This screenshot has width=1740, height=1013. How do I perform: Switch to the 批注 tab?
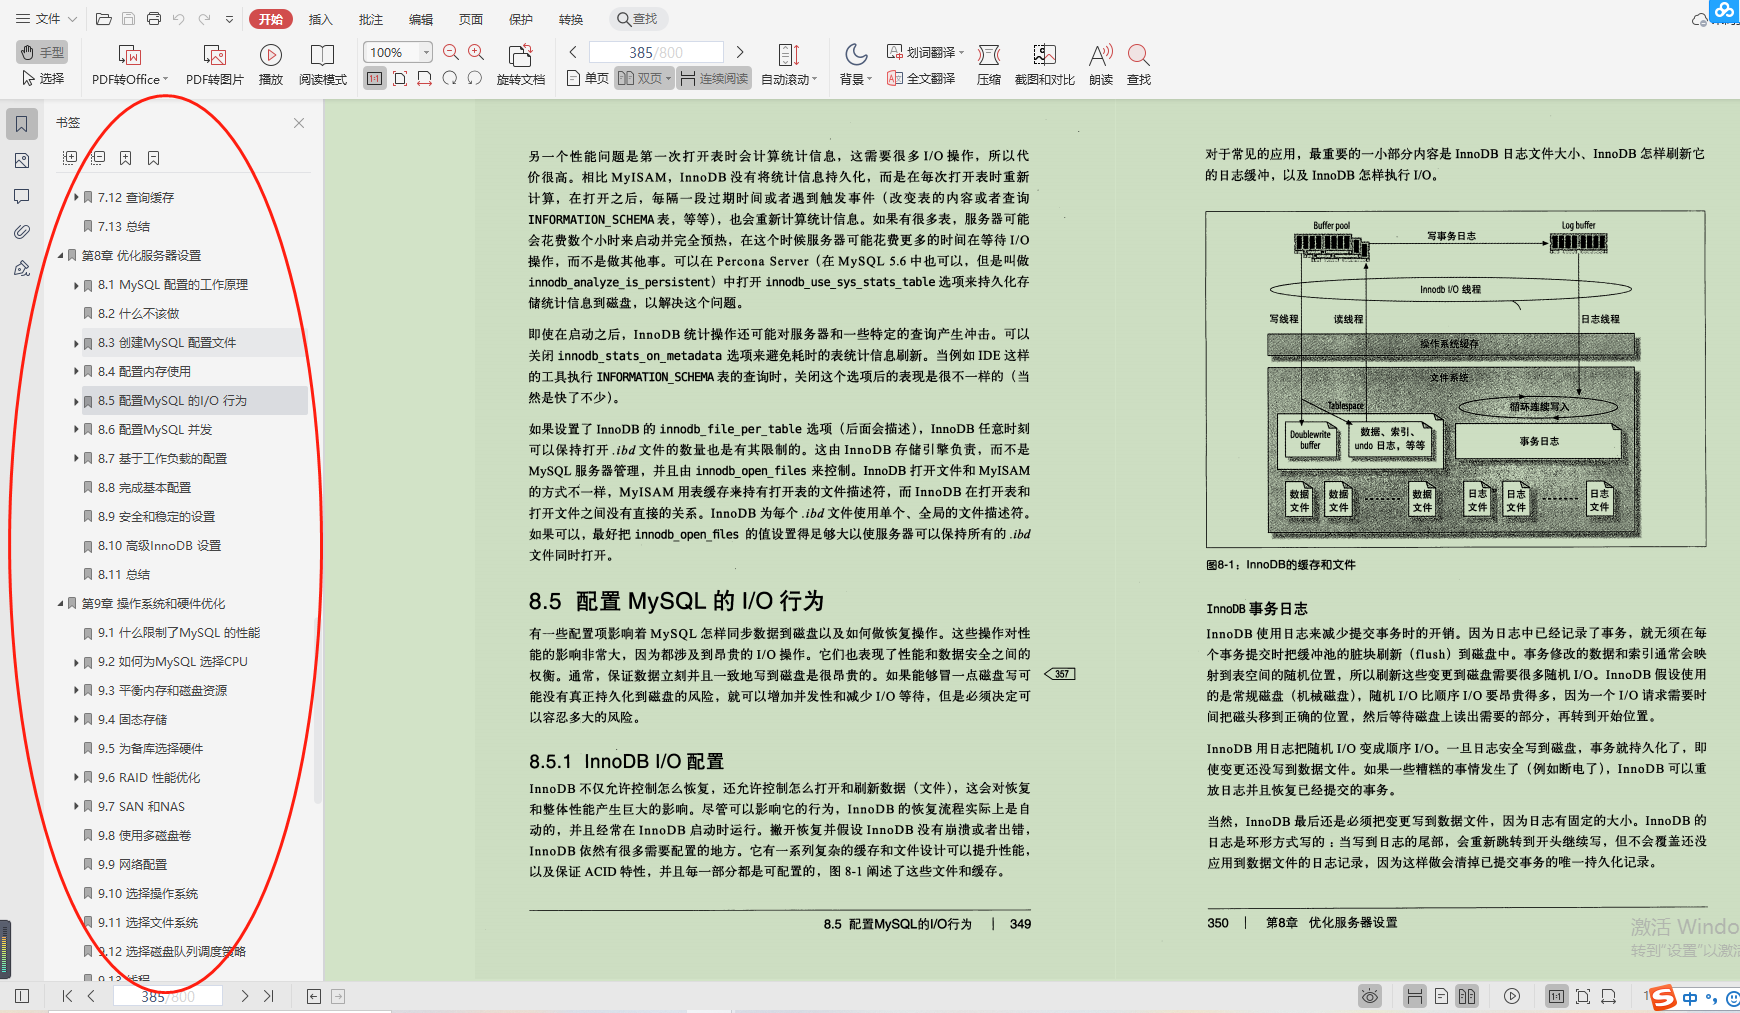371,19
